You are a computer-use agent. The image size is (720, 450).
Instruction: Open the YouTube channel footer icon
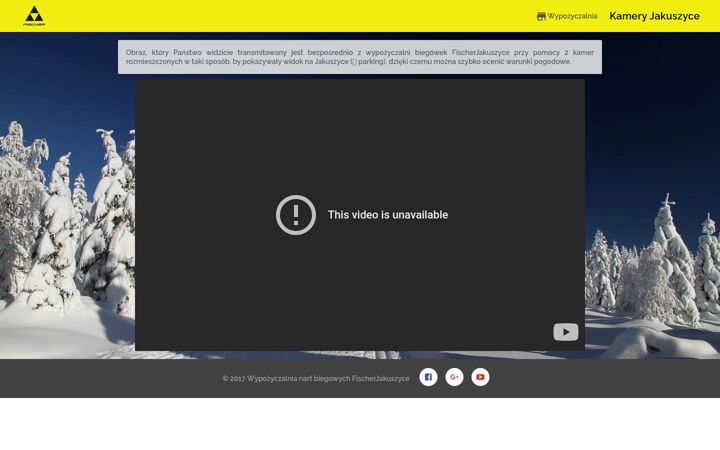[x=480, y=377]
